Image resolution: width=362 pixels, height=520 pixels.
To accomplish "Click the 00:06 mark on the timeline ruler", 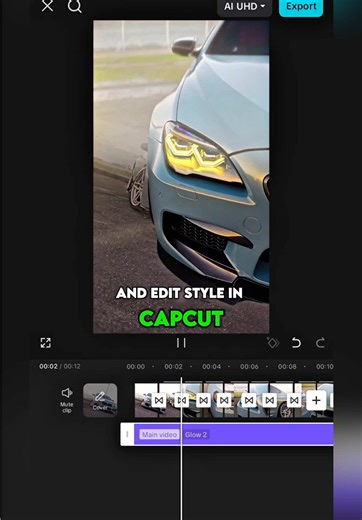I will point(249,367).
